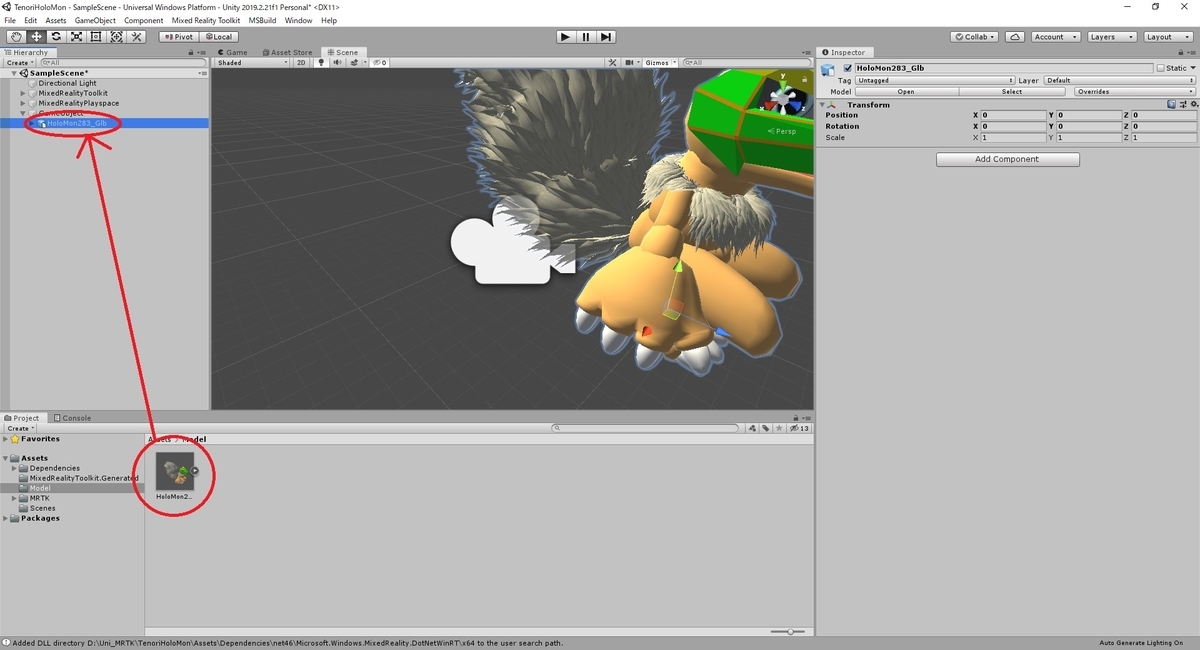Click the Play button

pos(565,37)
